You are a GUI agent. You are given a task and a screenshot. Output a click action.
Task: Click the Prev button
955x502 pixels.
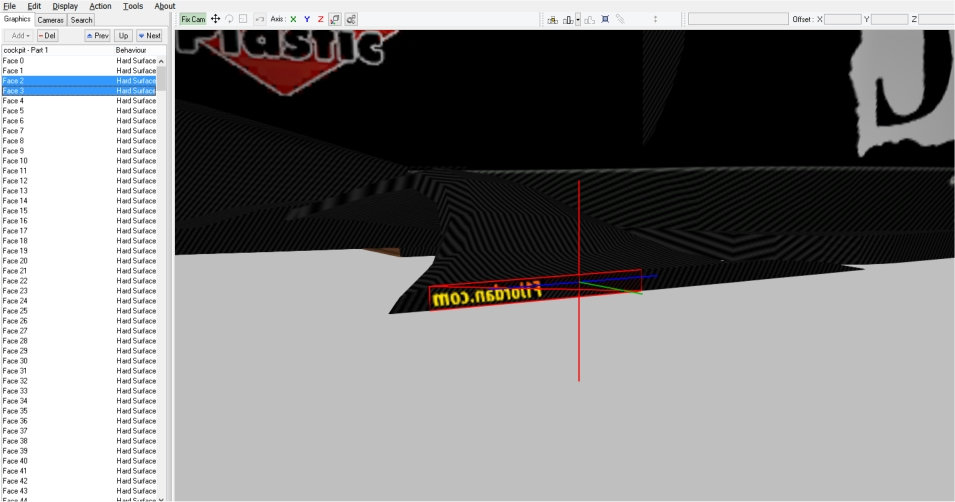(97, 36)
